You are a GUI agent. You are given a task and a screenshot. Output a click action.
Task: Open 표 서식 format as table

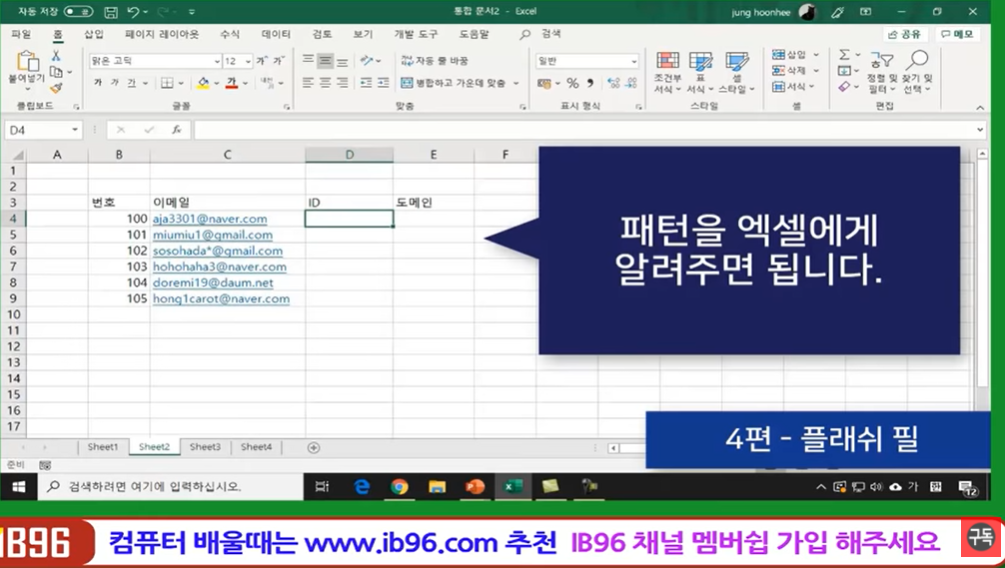tap(700, 72)
